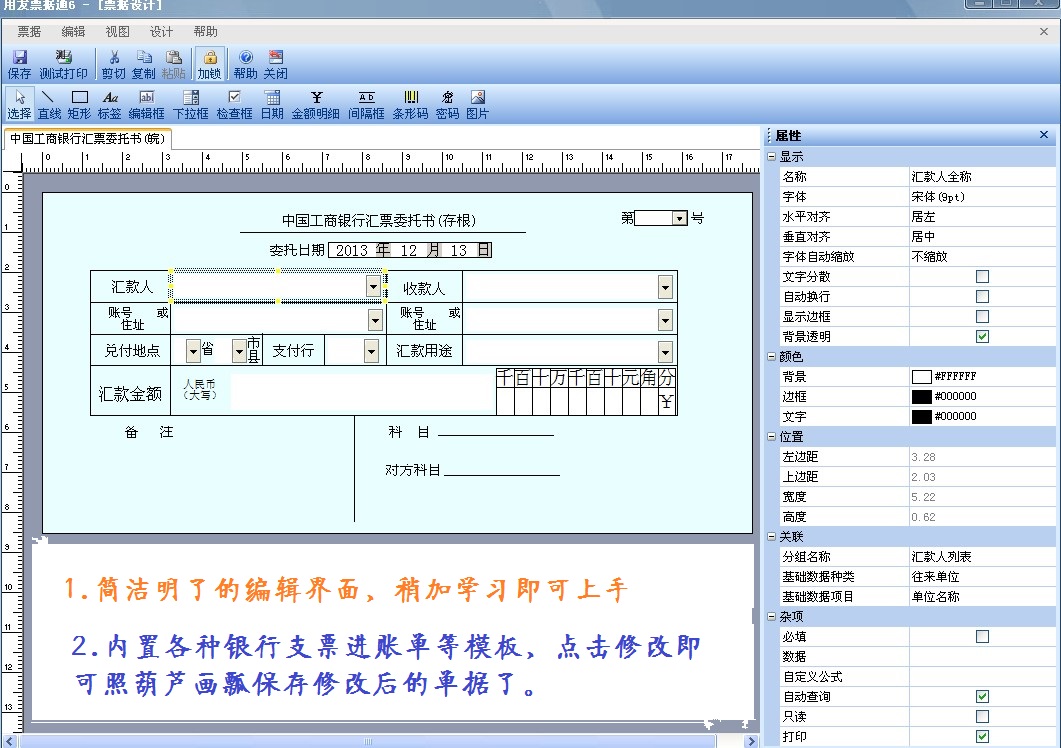Toggle the 背景透明 checkbox

pos(983,336)
